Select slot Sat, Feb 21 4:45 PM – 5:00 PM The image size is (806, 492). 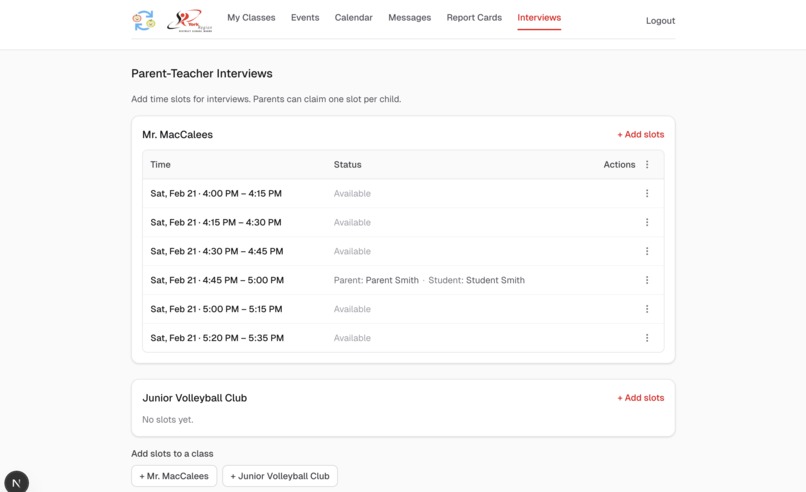click(217, 280)
